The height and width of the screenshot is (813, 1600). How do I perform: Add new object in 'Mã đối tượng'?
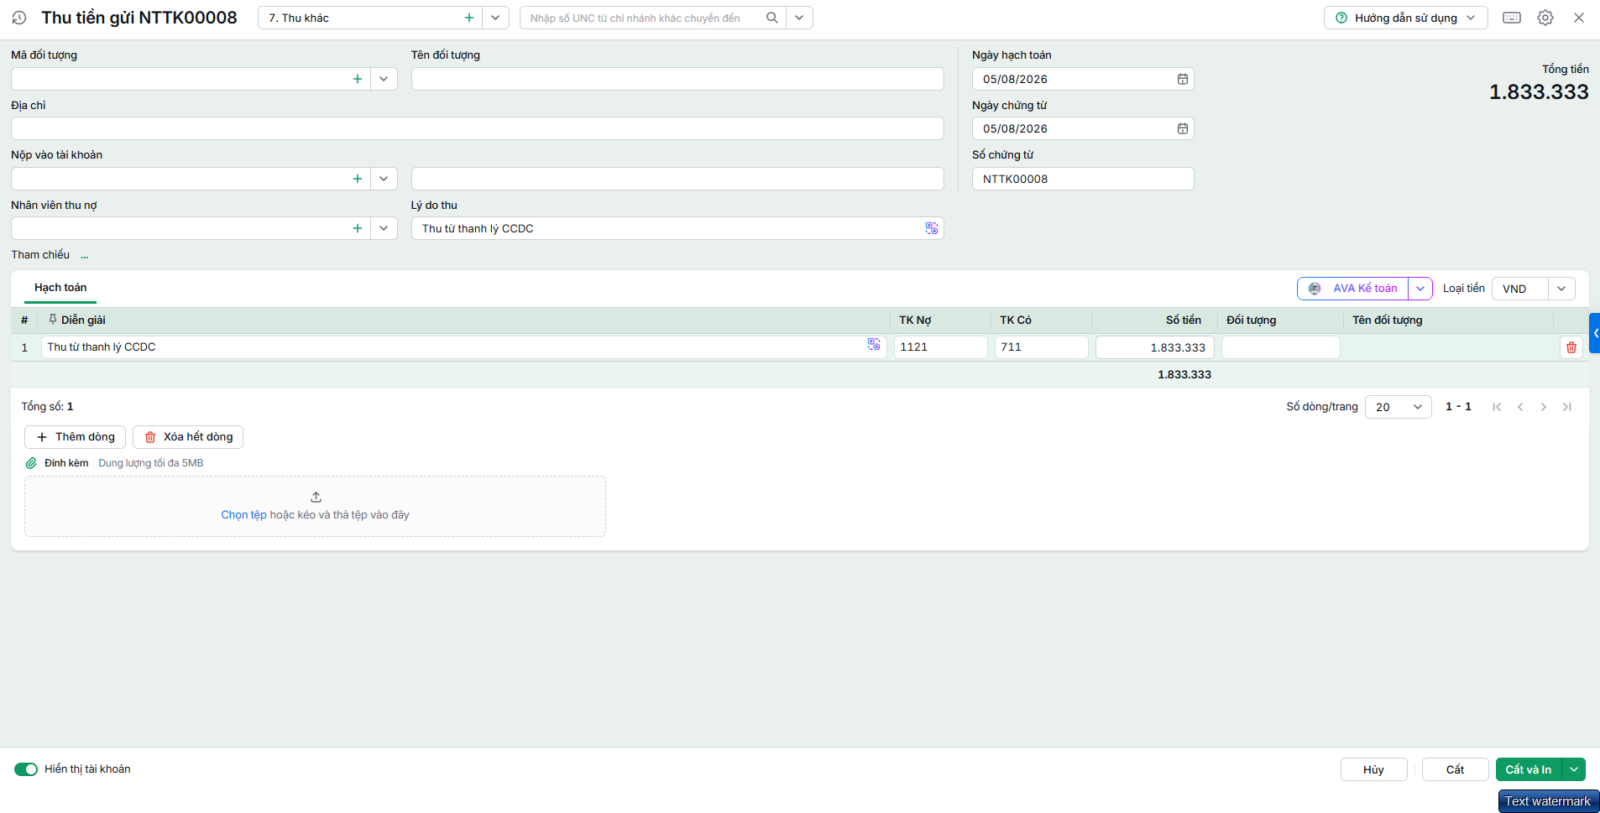357,79
